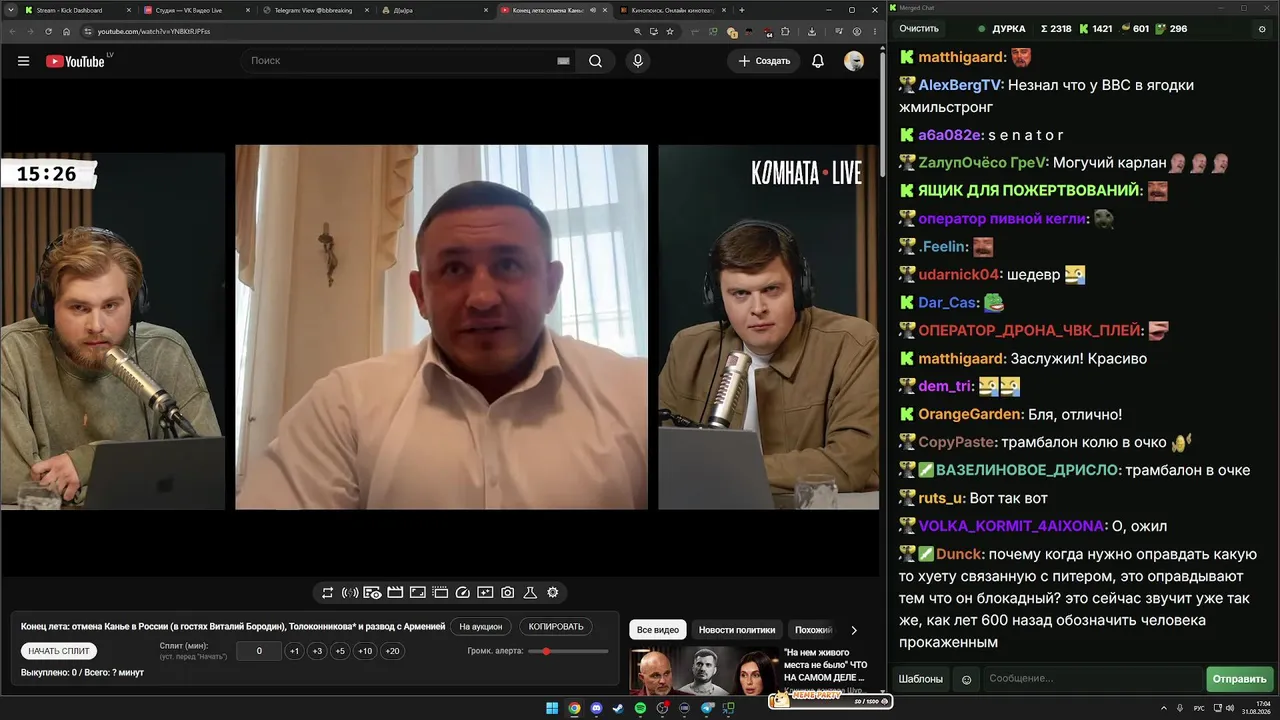Screen dimensions: 1280x720
Task: Take a video screenshot with the camera icon
Action: tap(507, 593)
